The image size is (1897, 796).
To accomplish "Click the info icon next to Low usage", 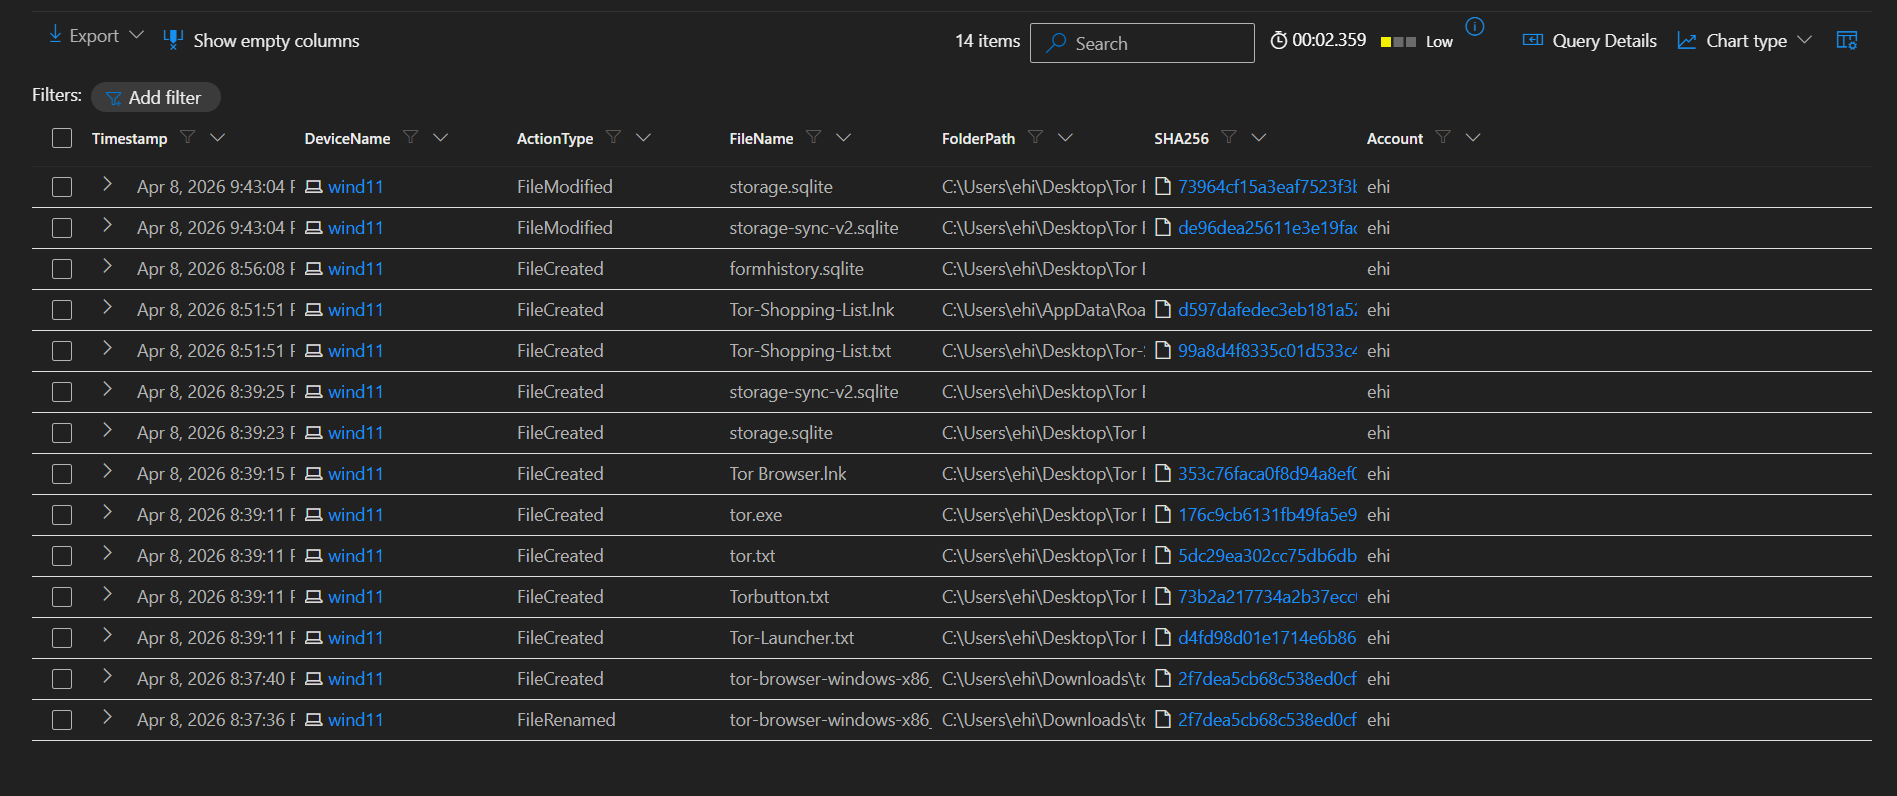I will coord(1474,27).
